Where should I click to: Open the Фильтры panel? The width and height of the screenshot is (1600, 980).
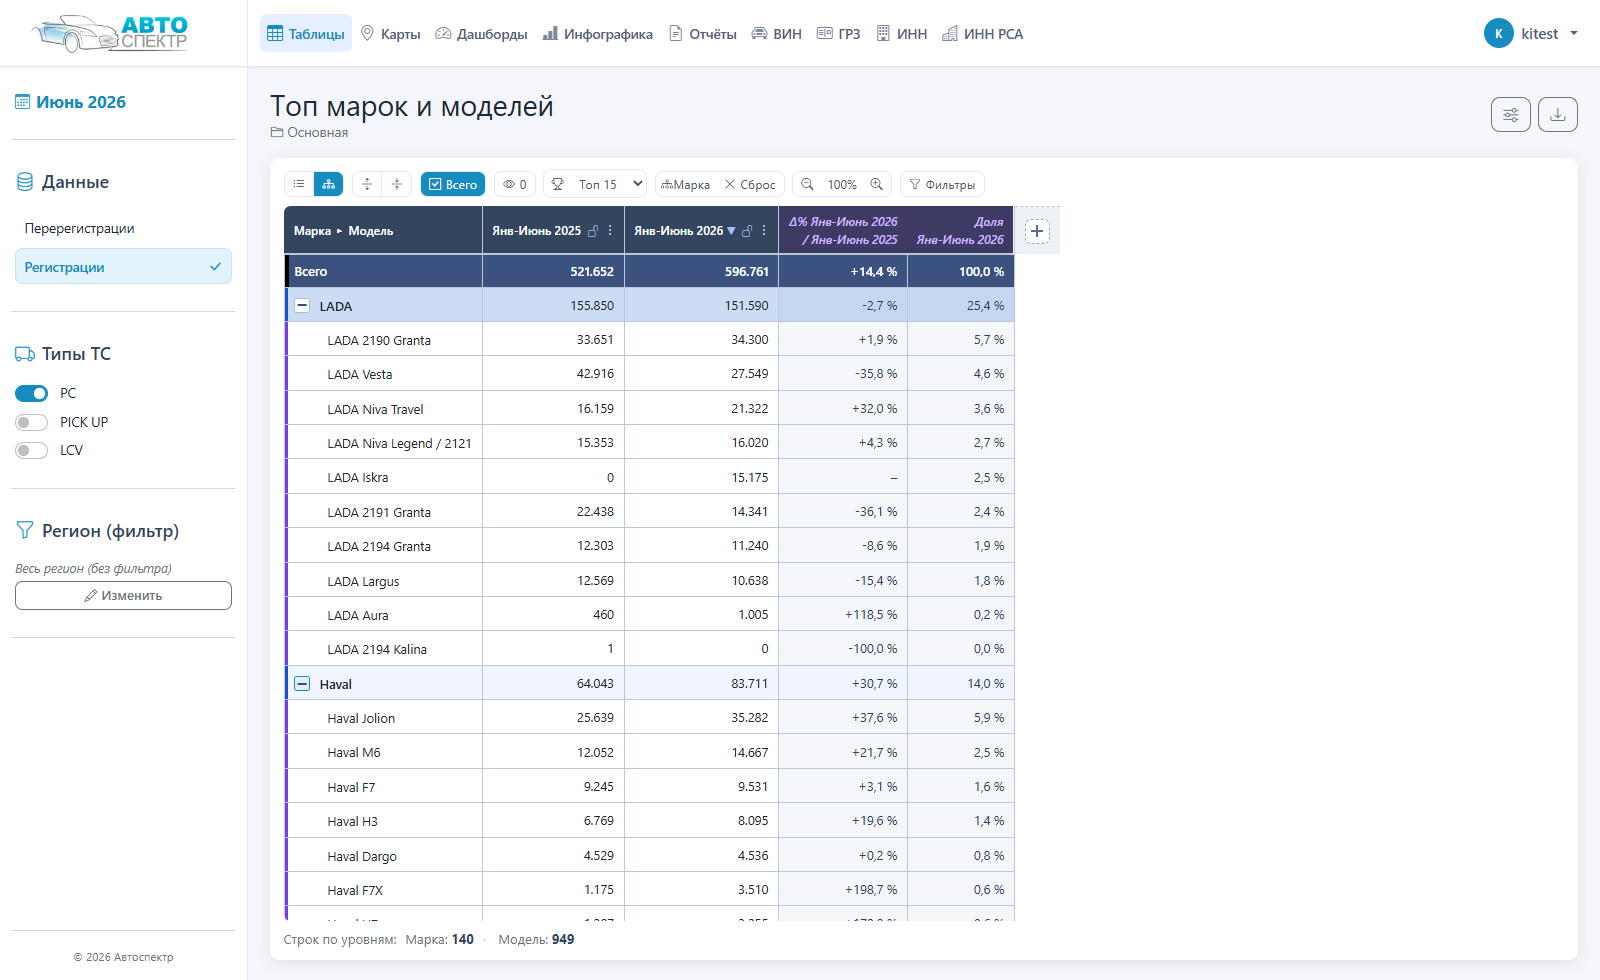942,184
